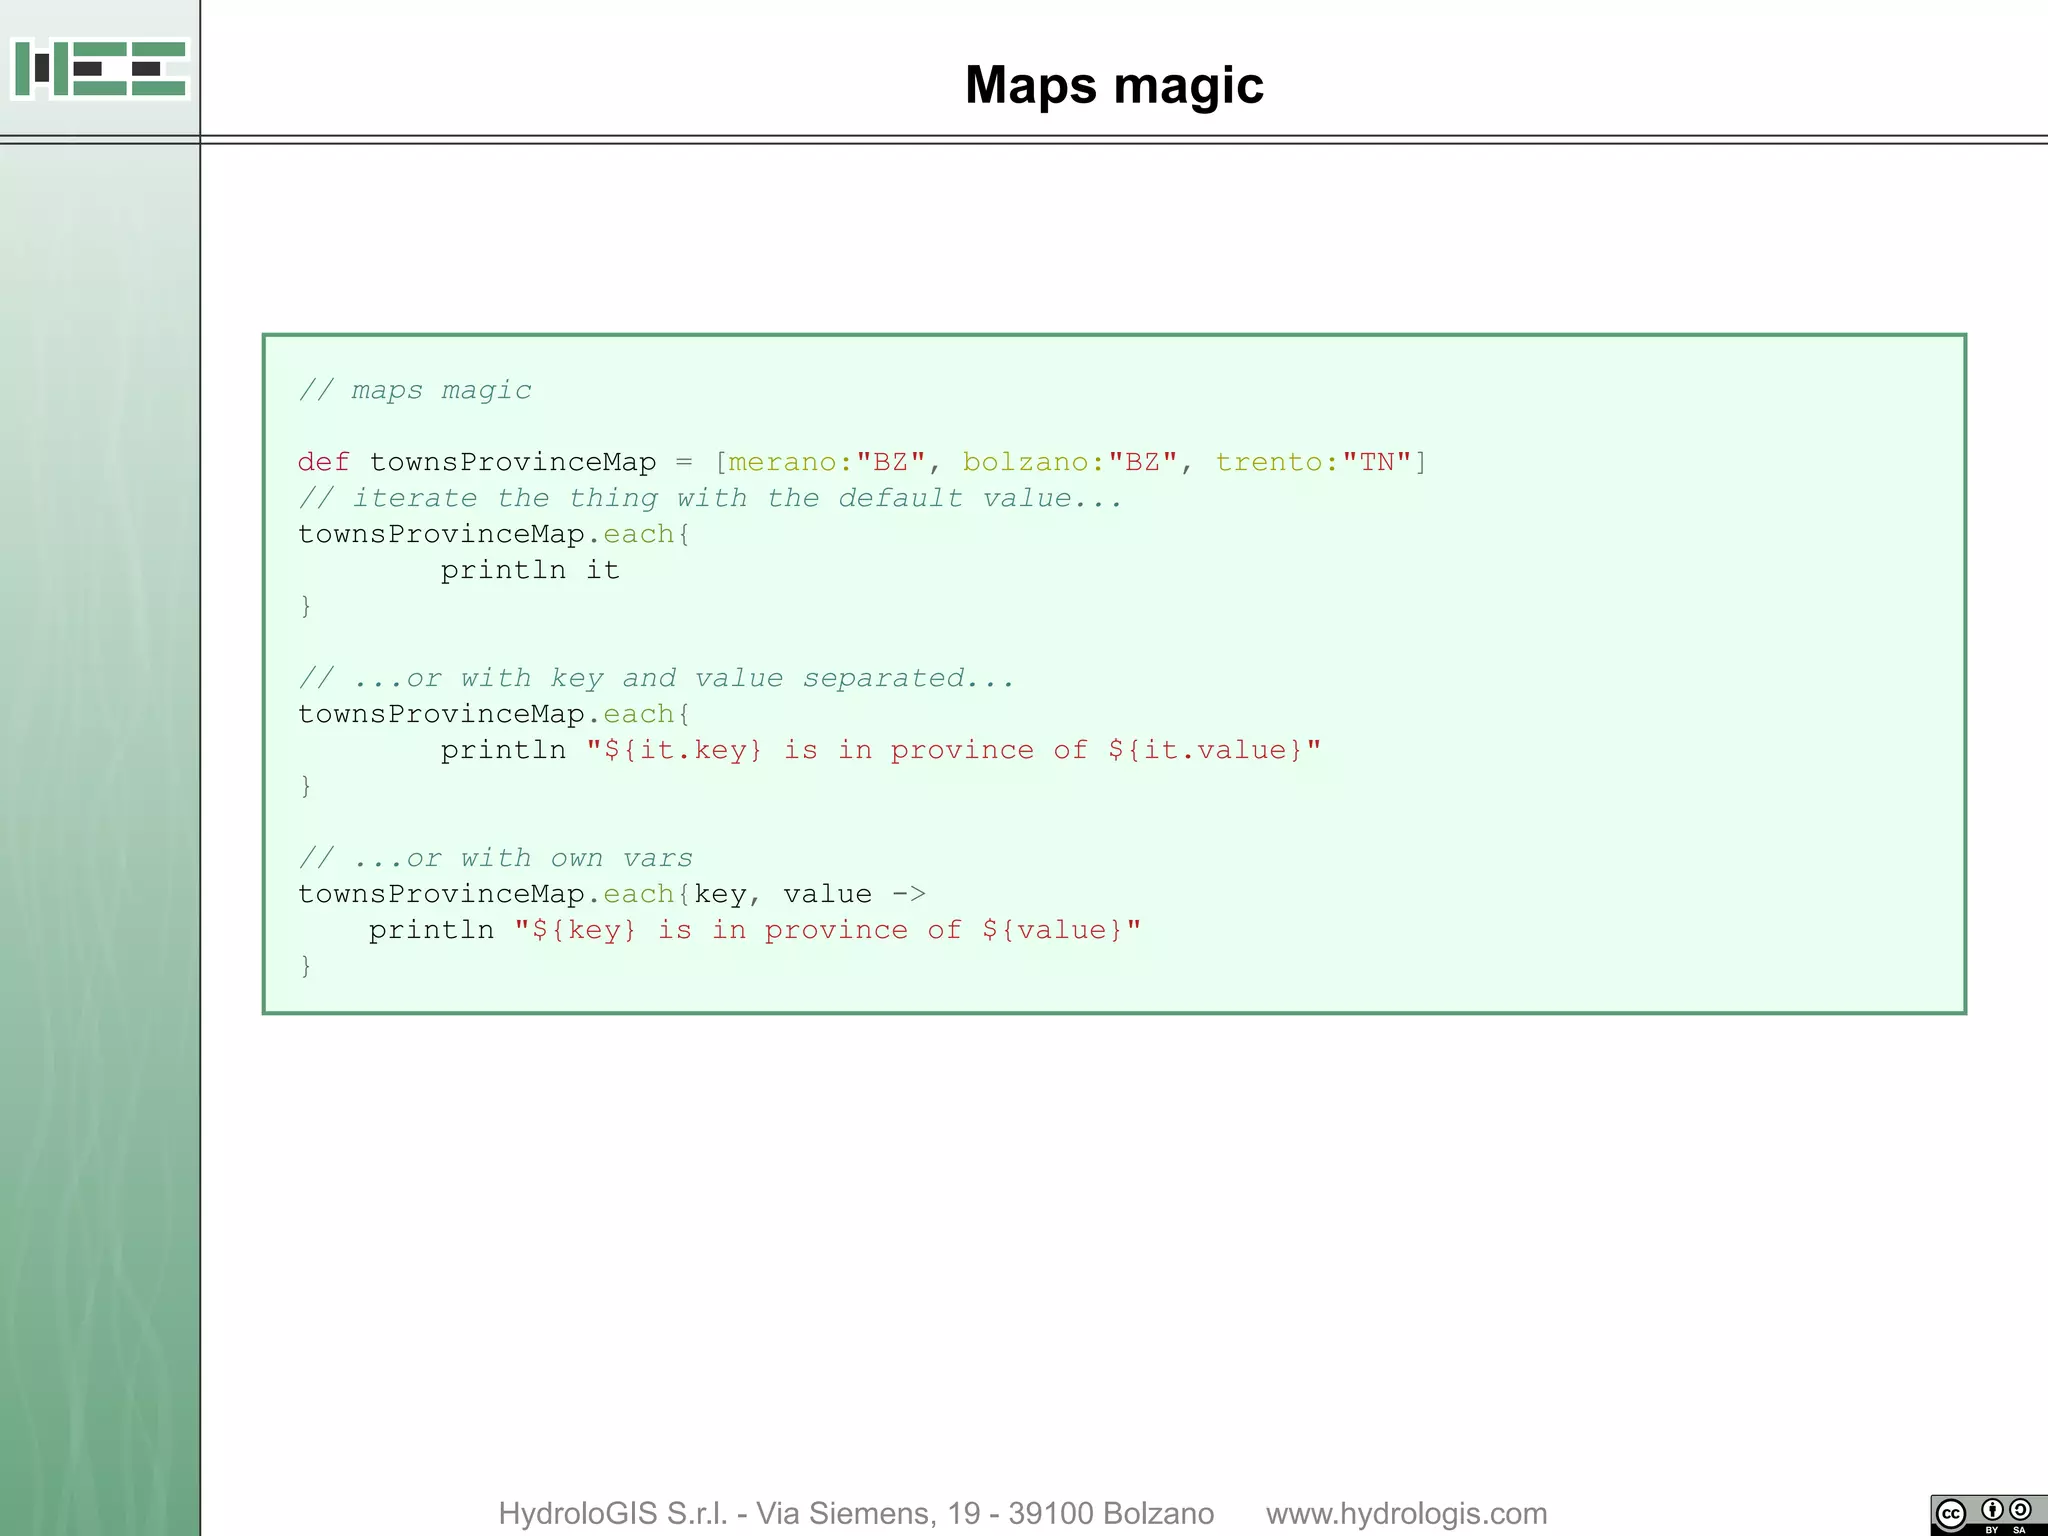Click the 'def townsProvinceMap' declaration line
Screen dimensions: 2048x1536
pyautogui.click(x=862, y=462)
